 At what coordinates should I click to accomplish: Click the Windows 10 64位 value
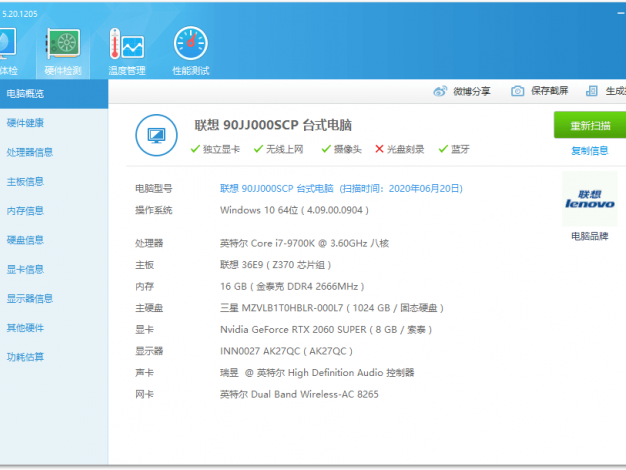294,210
